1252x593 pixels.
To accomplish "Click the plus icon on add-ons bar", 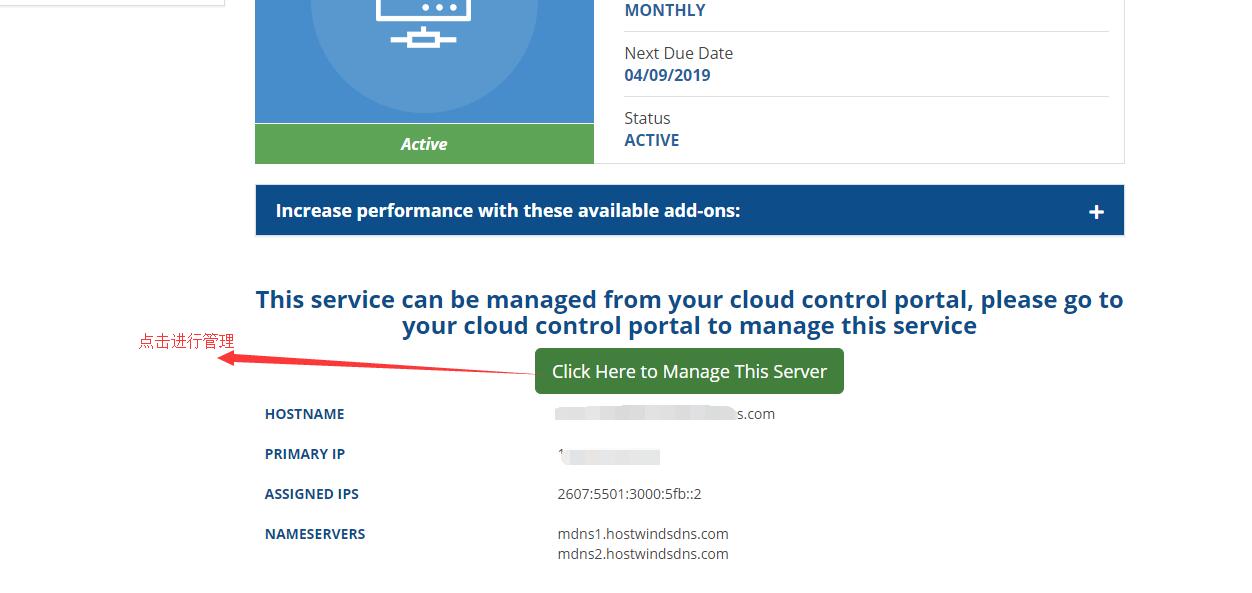I will pyautogui.click(x=1096, y=212).
